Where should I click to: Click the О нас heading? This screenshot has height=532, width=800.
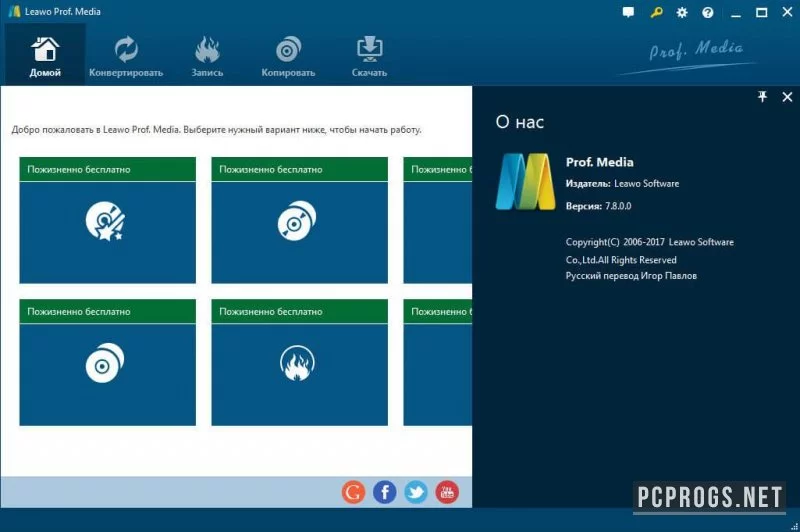coord(520,122)
